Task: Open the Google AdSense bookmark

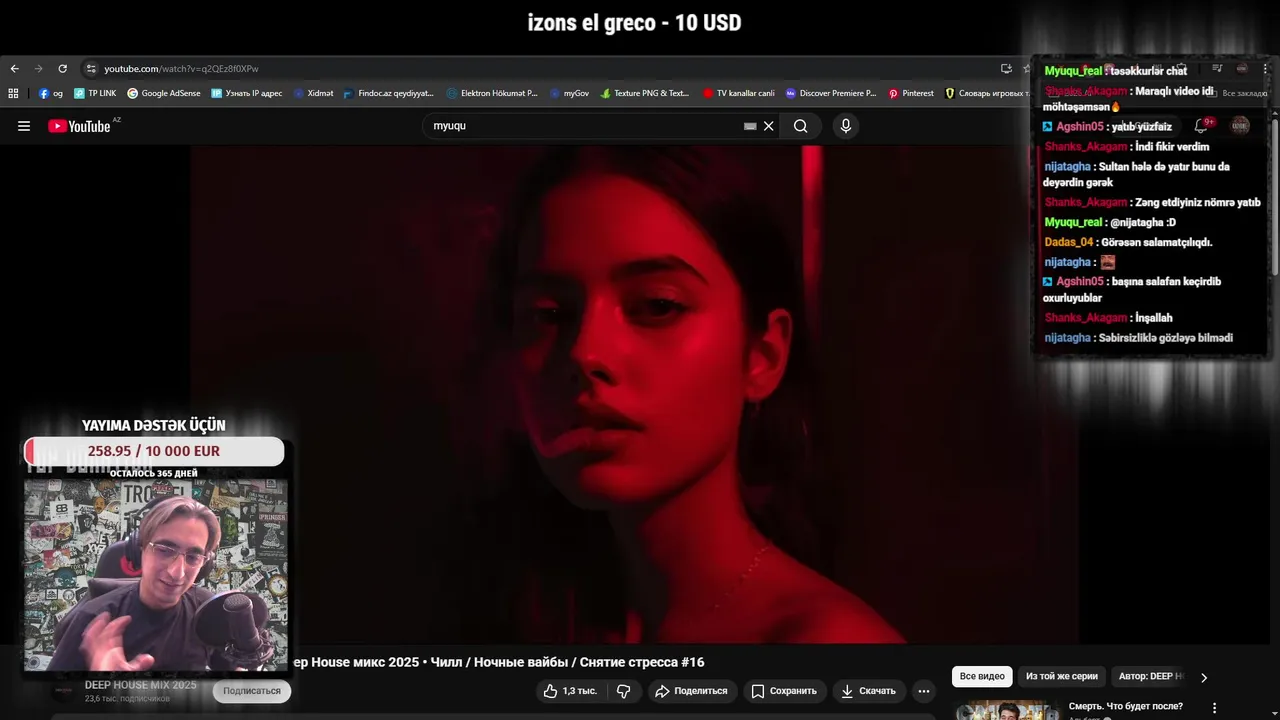Action: pos(164,93)
